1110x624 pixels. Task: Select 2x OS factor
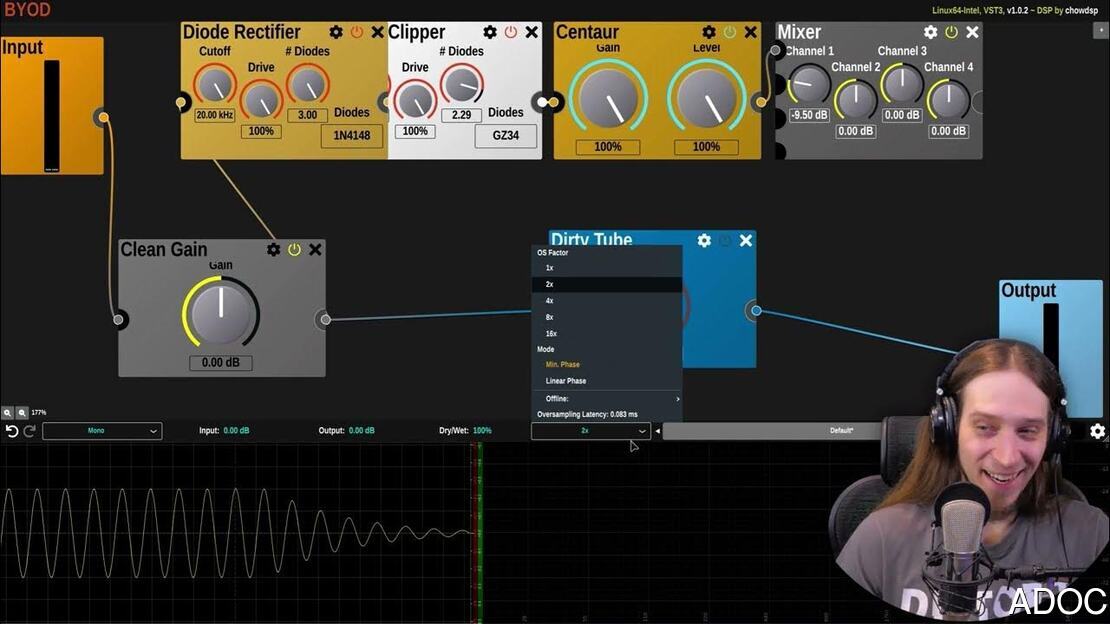(607, 284)
